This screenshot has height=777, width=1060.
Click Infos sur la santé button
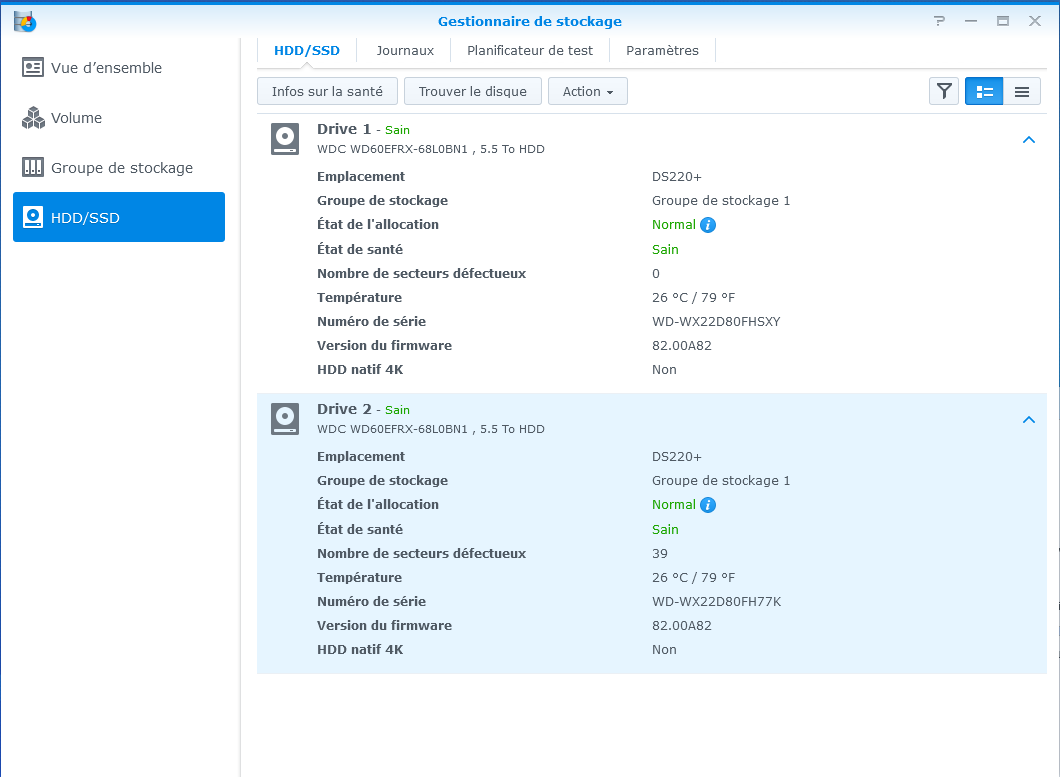click(327, 92)
